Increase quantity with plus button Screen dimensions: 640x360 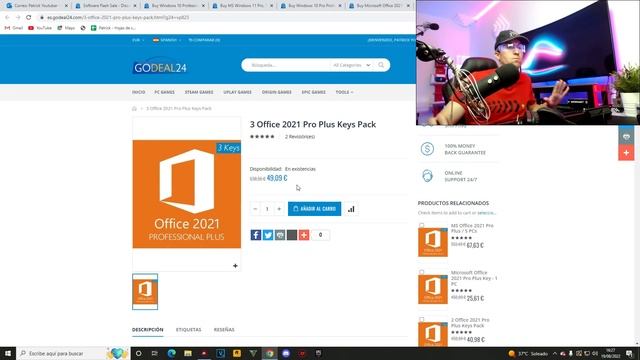(x=279, y=209)
